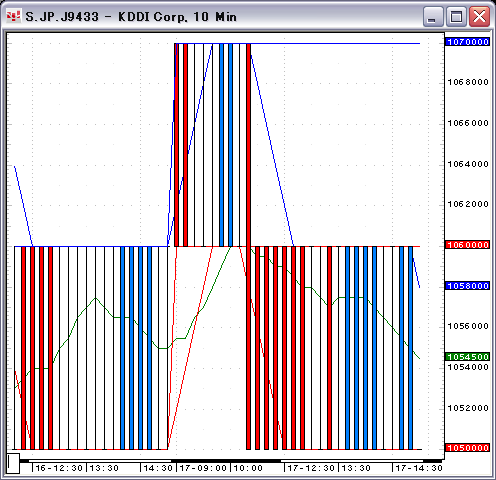This screenshot has height=480, width=496.
Task: Click the 10:00 time axis label
Action: [248, 468]
